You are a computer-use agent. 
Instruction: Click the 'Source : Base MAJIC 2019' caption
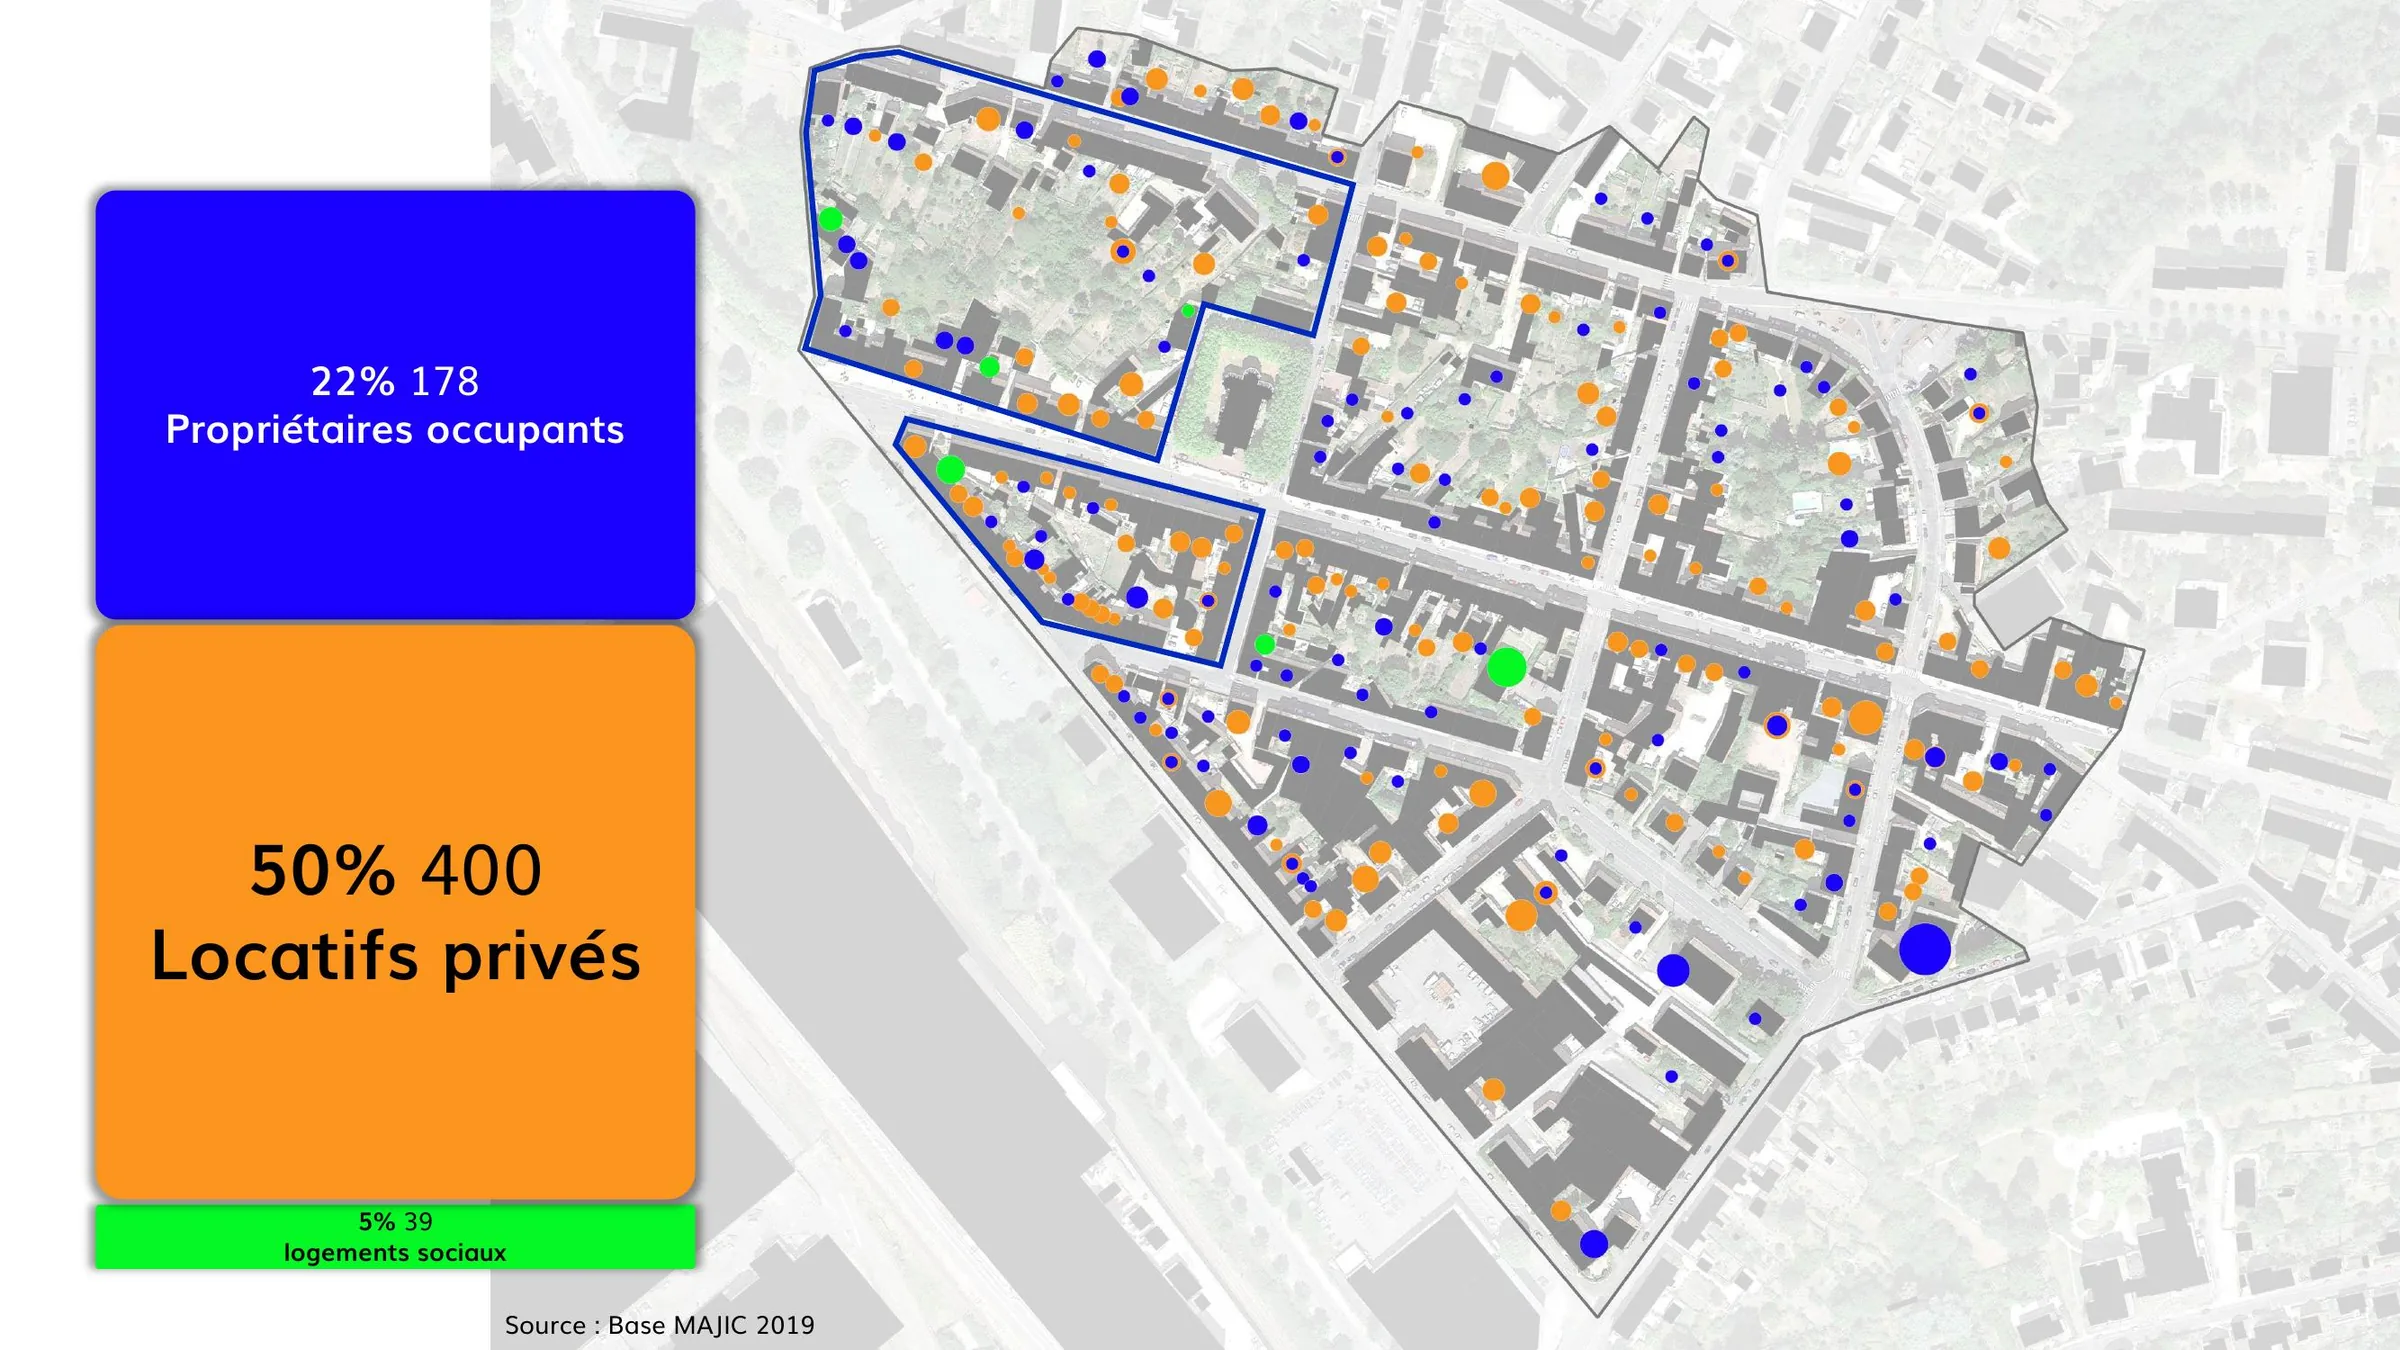[x=659, y=1325]
